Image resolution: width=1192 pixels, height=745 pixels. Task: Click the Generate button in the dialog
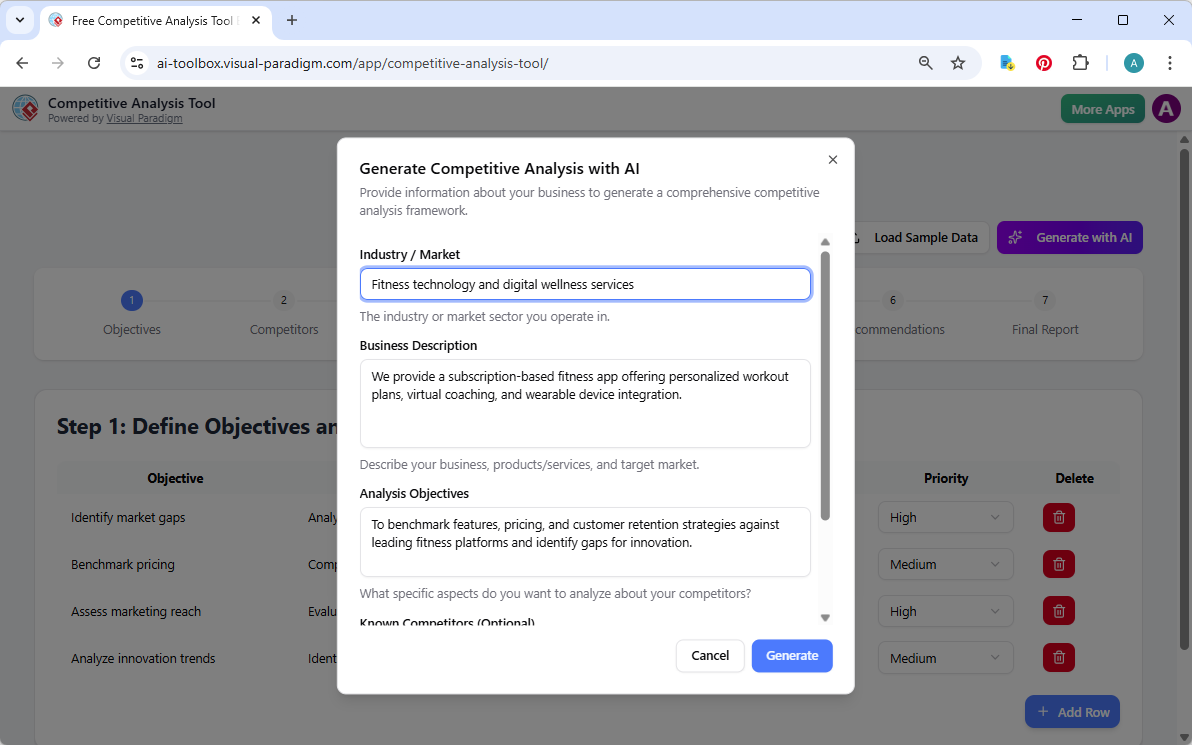coord(791,655)
